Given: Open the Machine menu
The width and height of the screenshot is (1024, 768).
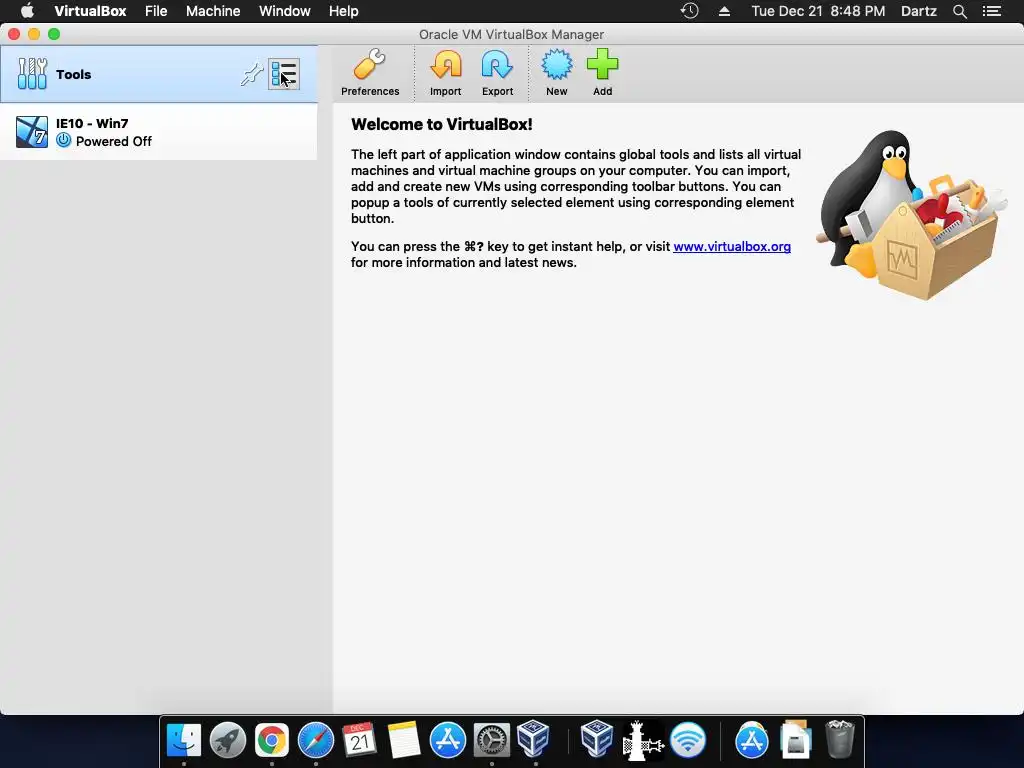Looking at the screenshot, I should tap(213, 11).
